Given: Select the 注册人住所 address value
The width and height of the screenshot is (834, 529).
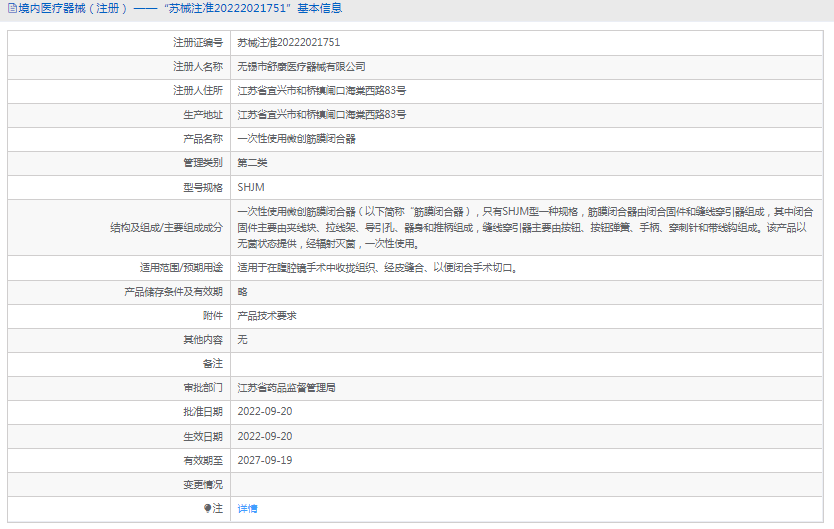Looking at the screenshot, I should point(321,90).
